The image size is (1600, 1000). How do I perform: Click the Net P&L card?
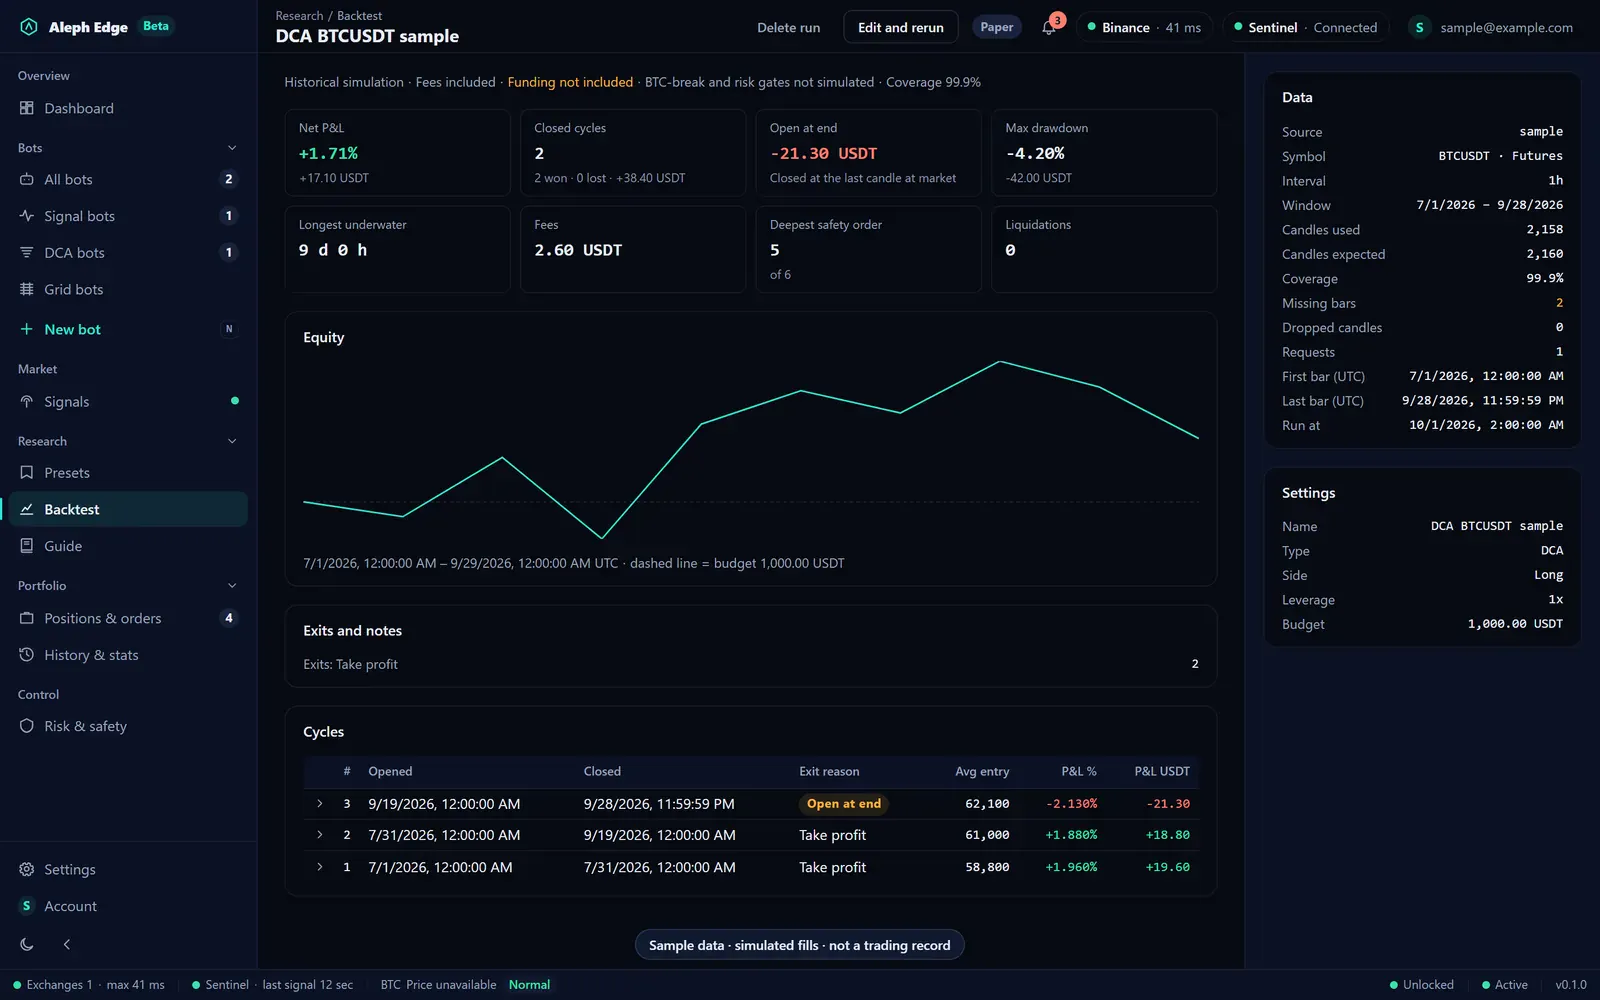397,152
